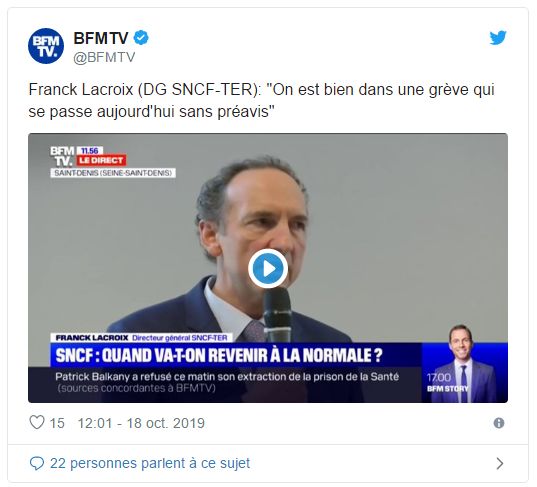
Task: Open the tweet timestamp 12:01 - 18 oct. 2019
Action: [x=141, y=423]
